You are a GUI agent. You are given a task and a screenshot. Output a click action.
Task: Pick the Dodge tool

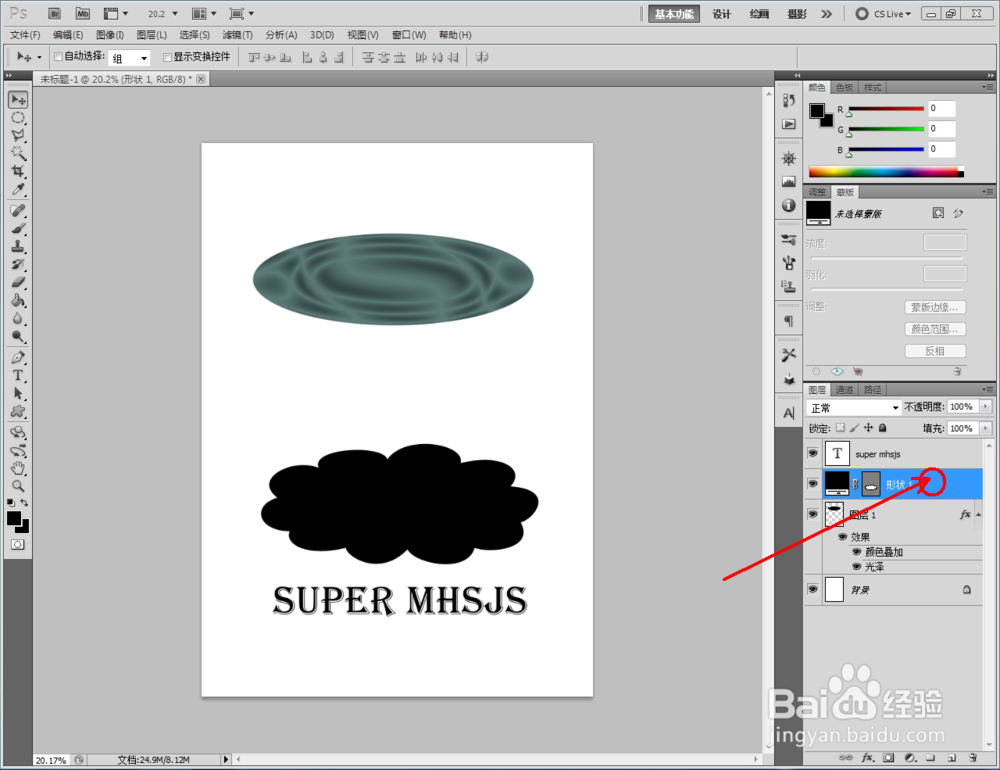[18, 336]
